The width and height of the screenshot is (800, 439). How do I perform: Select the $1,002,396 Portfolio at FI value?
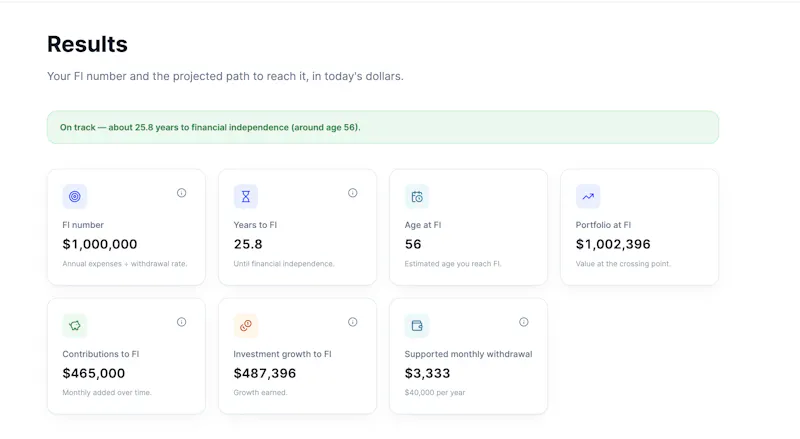pos(613,245)
